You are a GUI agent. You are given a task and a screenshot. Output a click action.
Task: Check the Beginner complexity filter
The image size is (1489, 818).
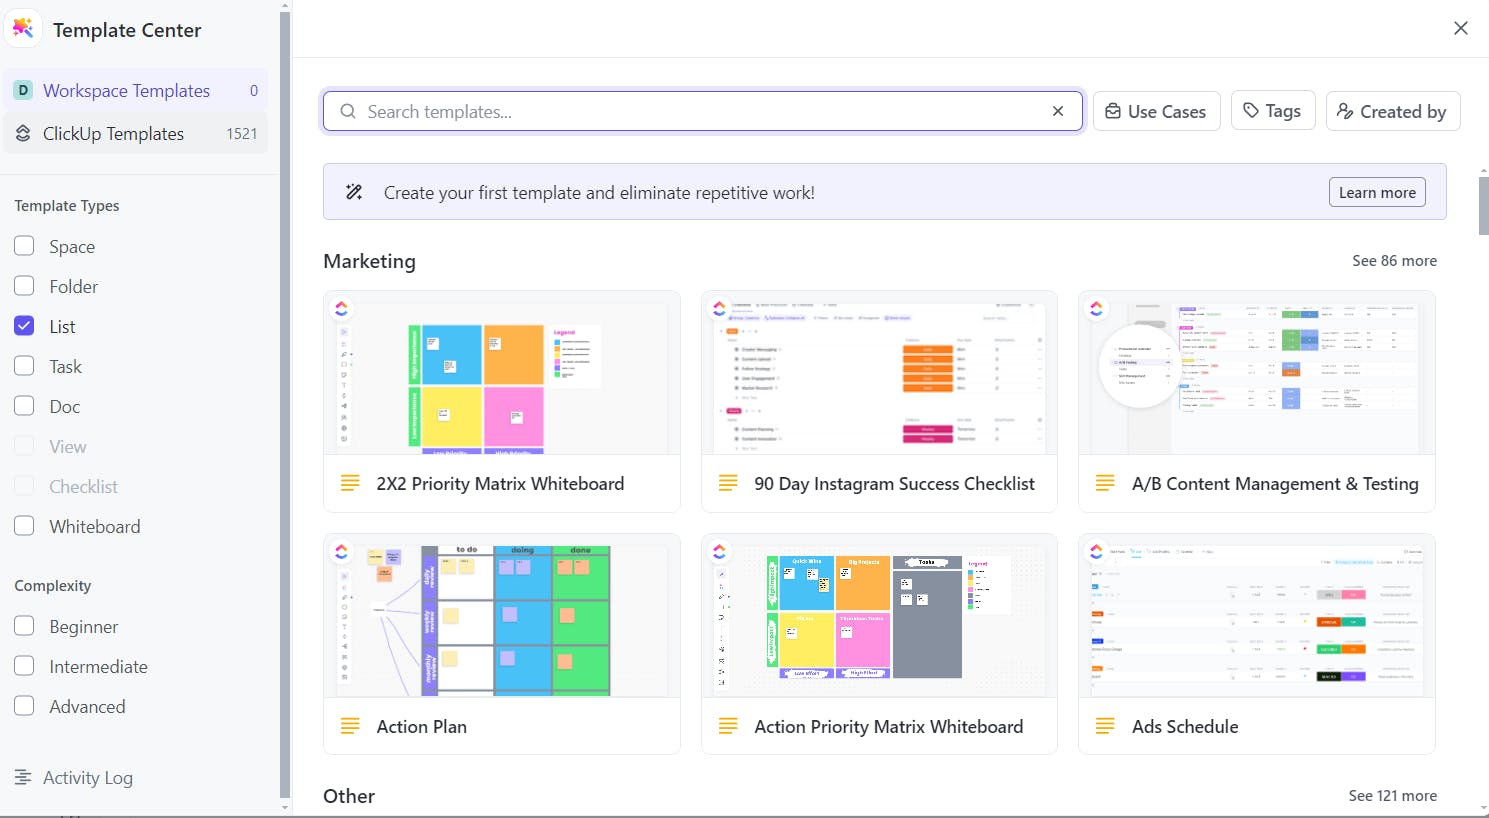click(24, 625)
